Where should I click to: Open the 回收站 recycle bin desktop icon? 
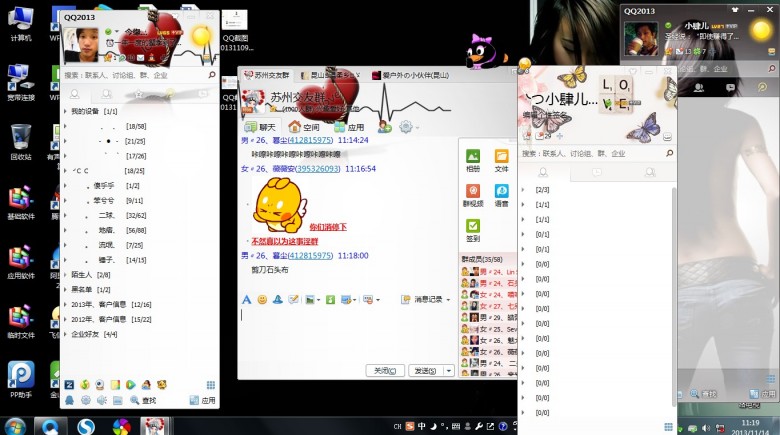[x=20, y=142]
